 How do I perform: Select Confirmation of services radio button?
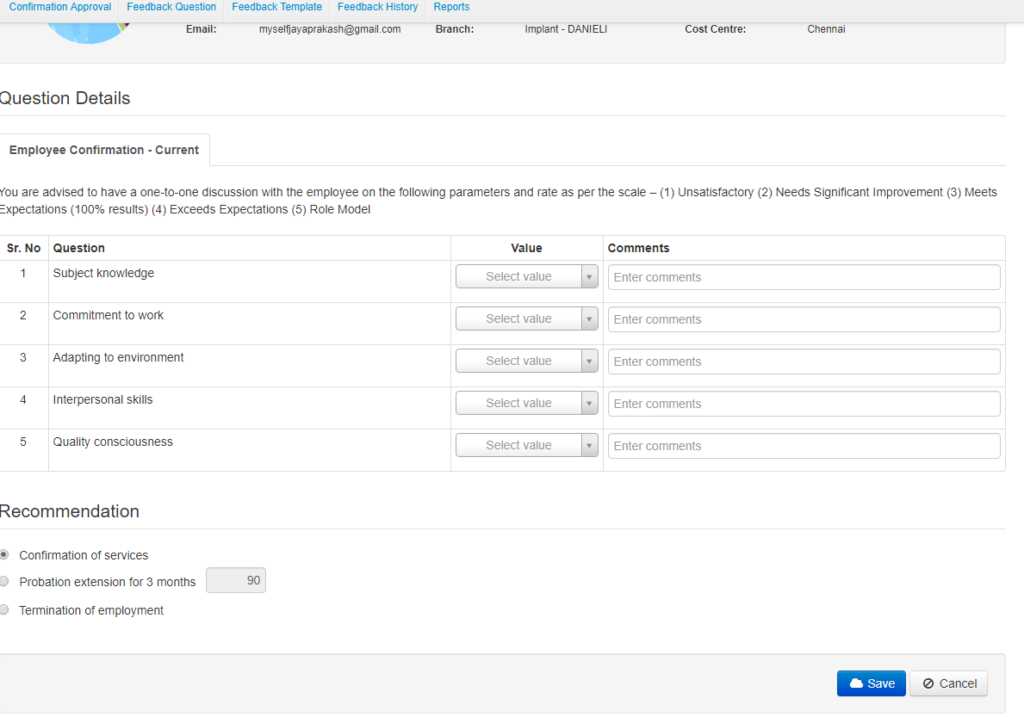tap(4, 554)
